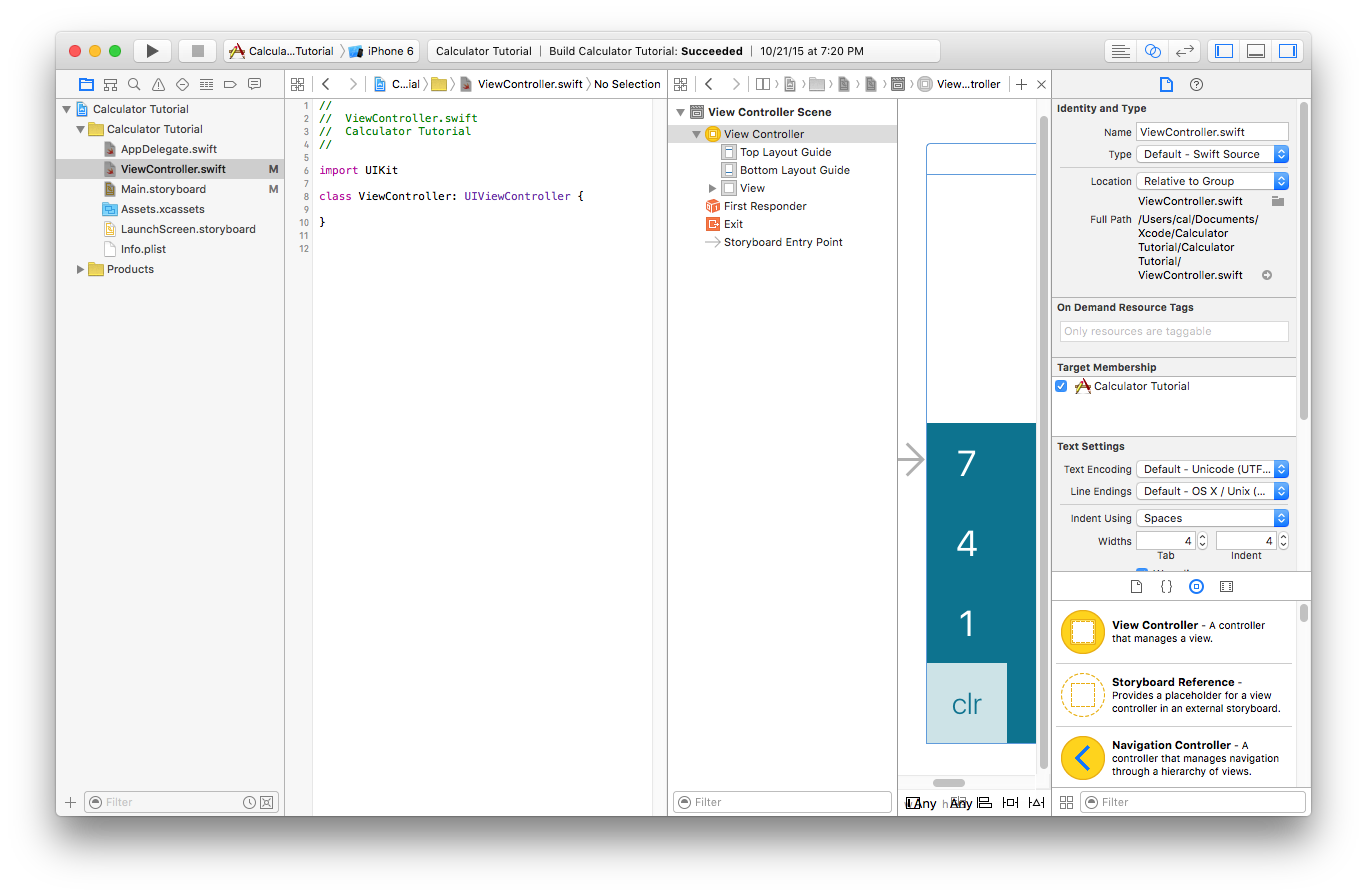This screenshot has width=1367, height=896.
Task: Select Assets.xcassets in the navigator
Action: click(x=162, y=209)
